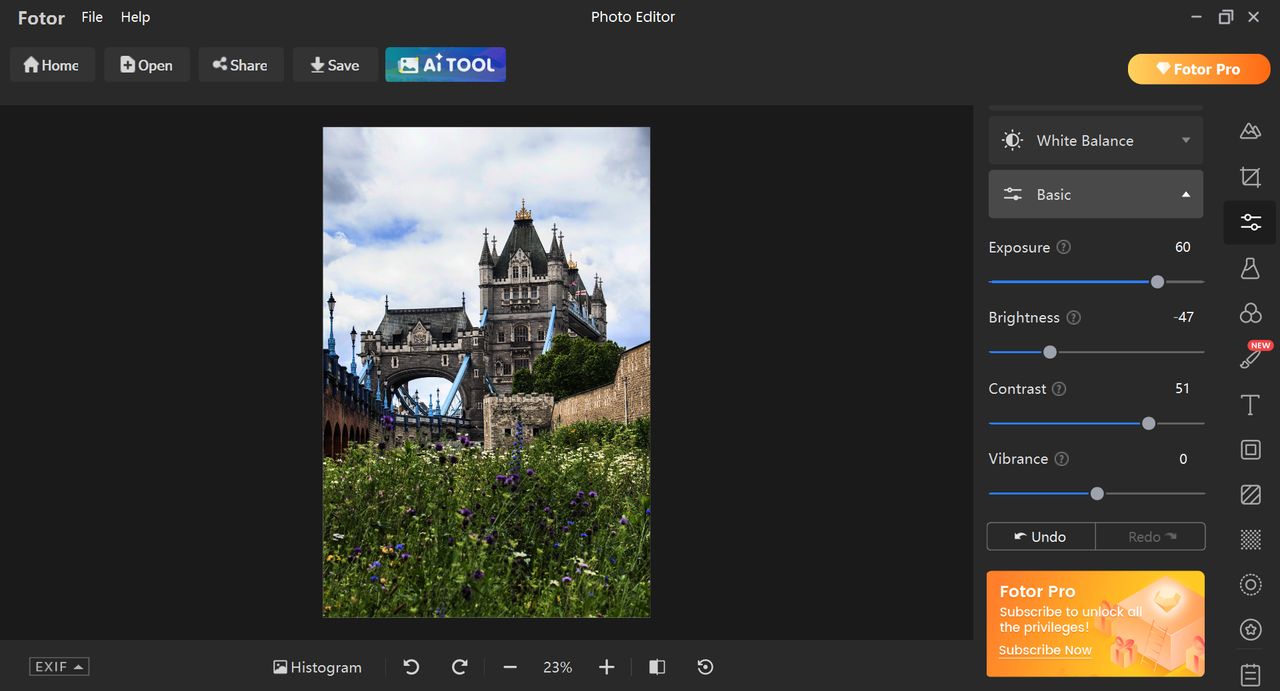Open the clipboard icon at sidebar bottom
The width and height of the screenshot is (1280, 691).
1250,675
